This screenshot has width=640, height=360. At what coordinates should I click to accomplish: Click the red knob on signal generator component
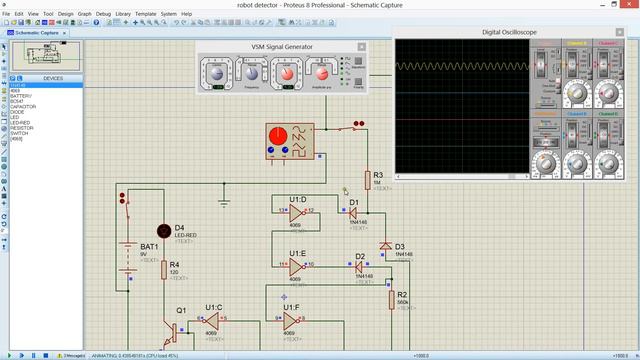click(x=278, y=136)
